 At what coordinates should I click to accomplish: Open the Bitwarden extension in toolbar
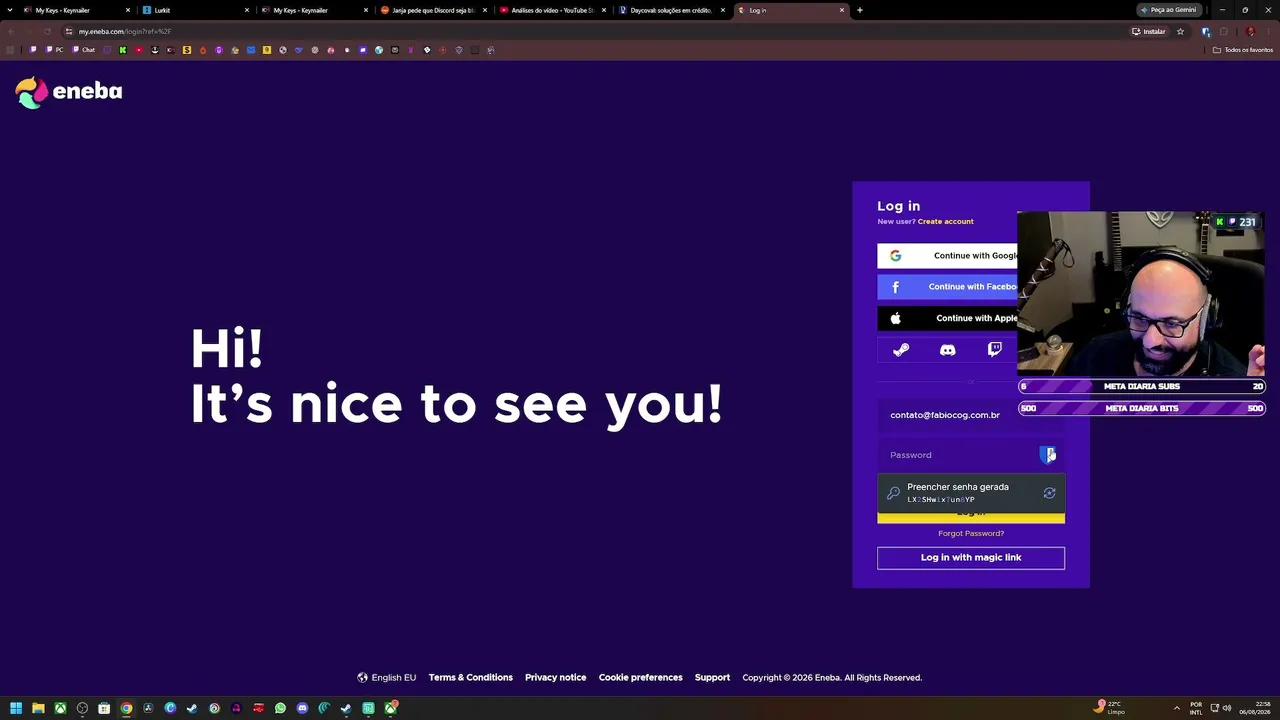(x=1206, y=31)
